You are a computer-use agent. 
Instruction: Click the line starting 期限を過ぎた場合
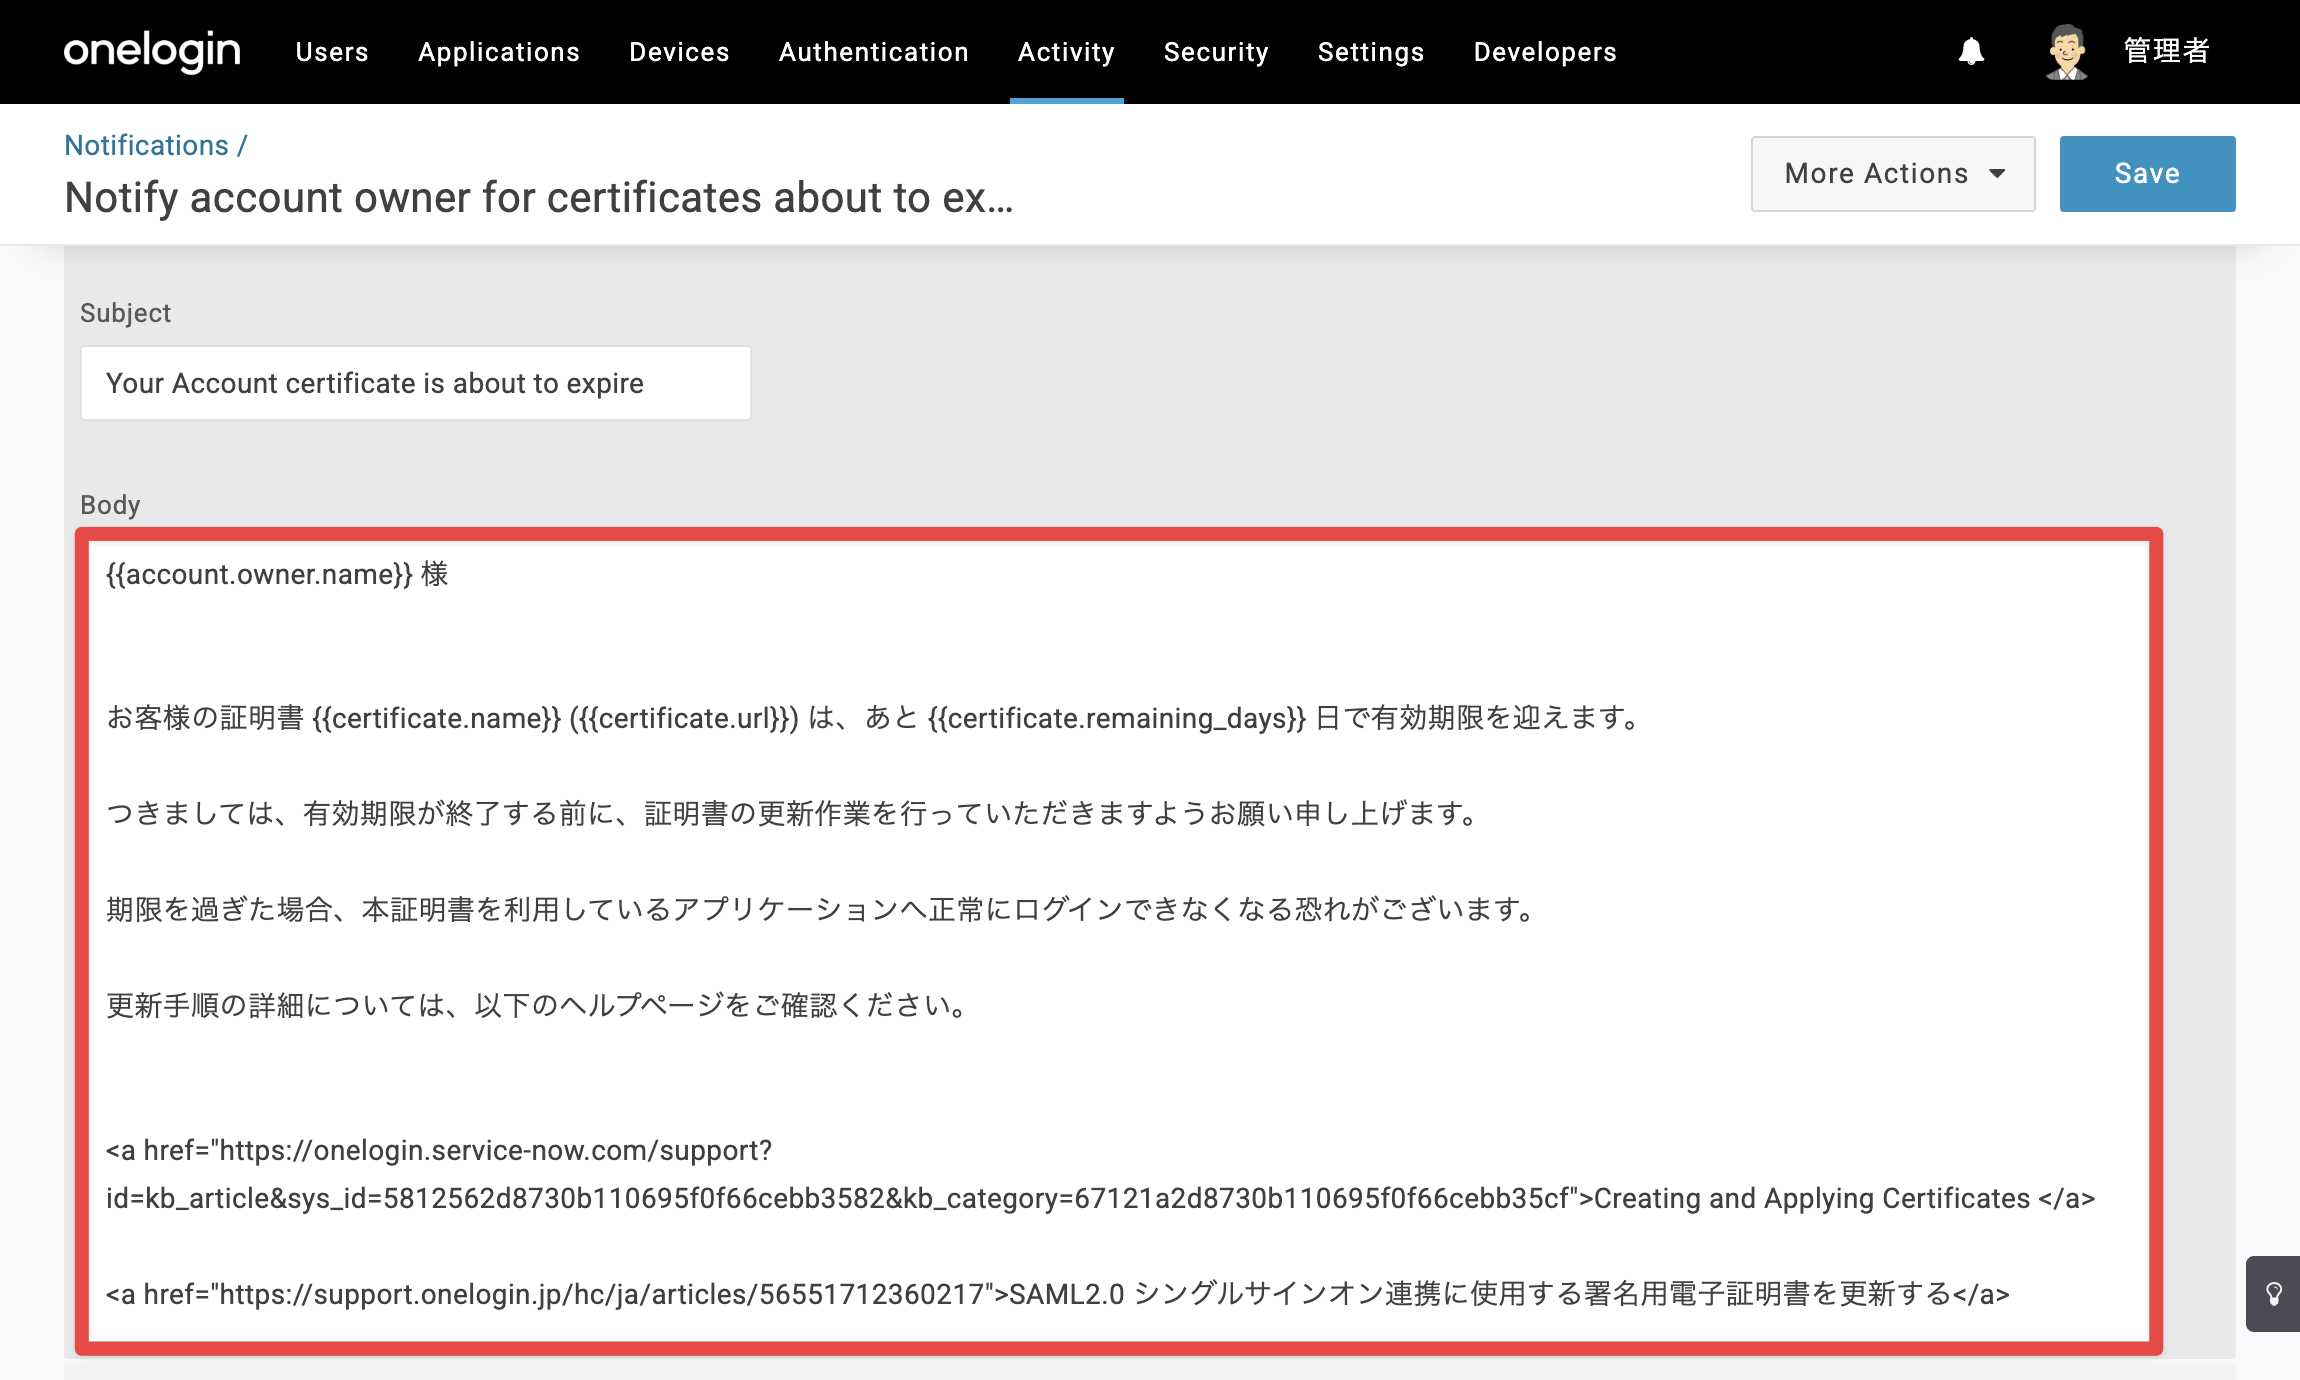pyautogui.click(x=822, y=909)
